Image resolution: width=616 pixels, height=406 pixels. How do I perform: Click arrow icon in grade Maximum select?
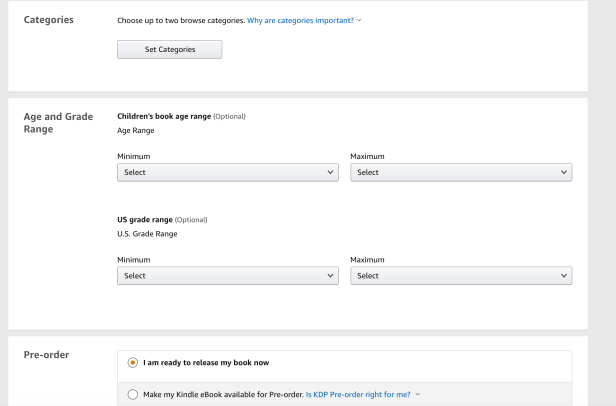pos(564,275)
